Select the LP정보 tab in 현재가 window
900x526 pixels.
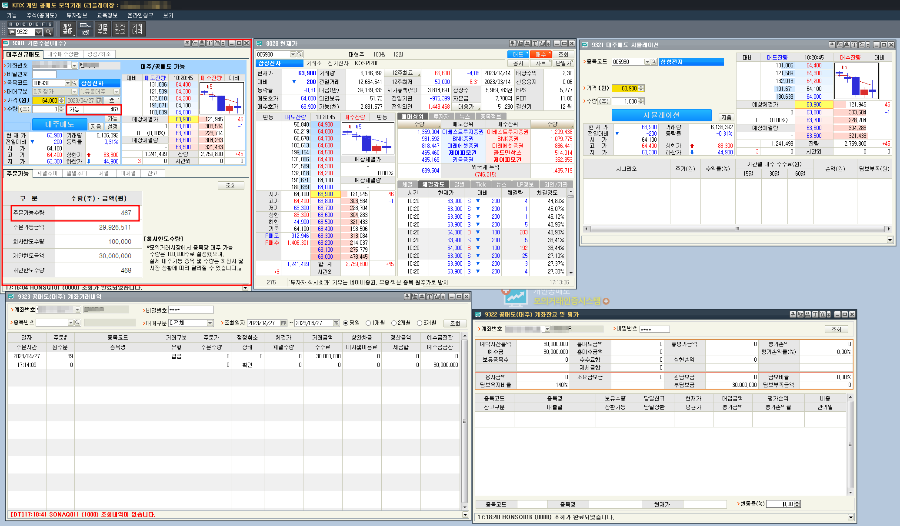coord(525,184)
